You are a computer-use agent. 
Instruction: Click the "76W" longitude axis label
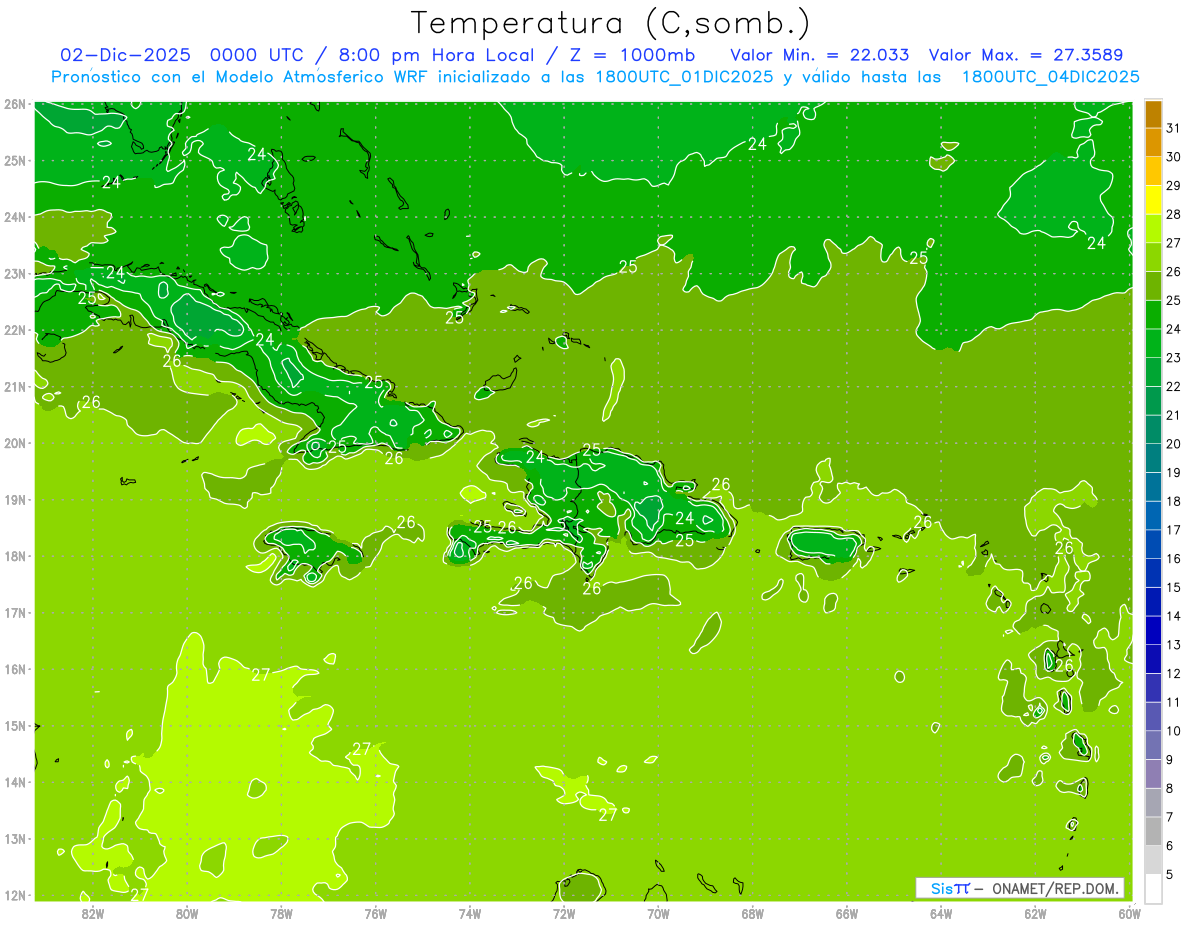tap(376, 912)
